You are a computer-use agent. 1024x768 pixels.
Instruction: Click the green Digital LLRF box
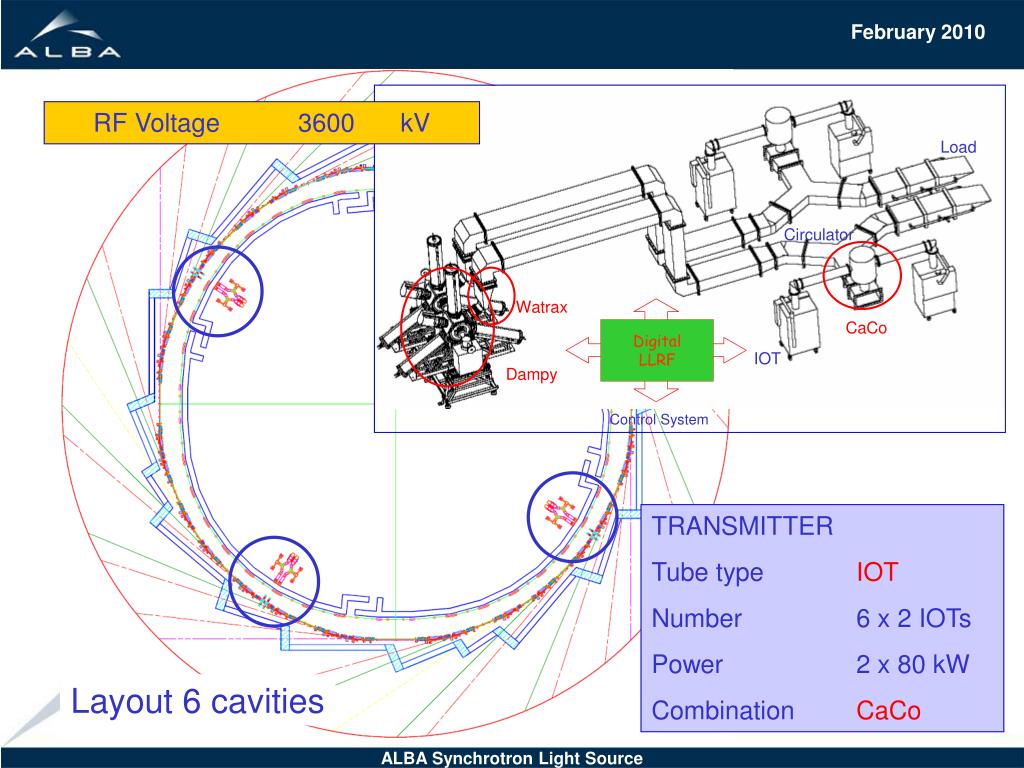(656, 350)
